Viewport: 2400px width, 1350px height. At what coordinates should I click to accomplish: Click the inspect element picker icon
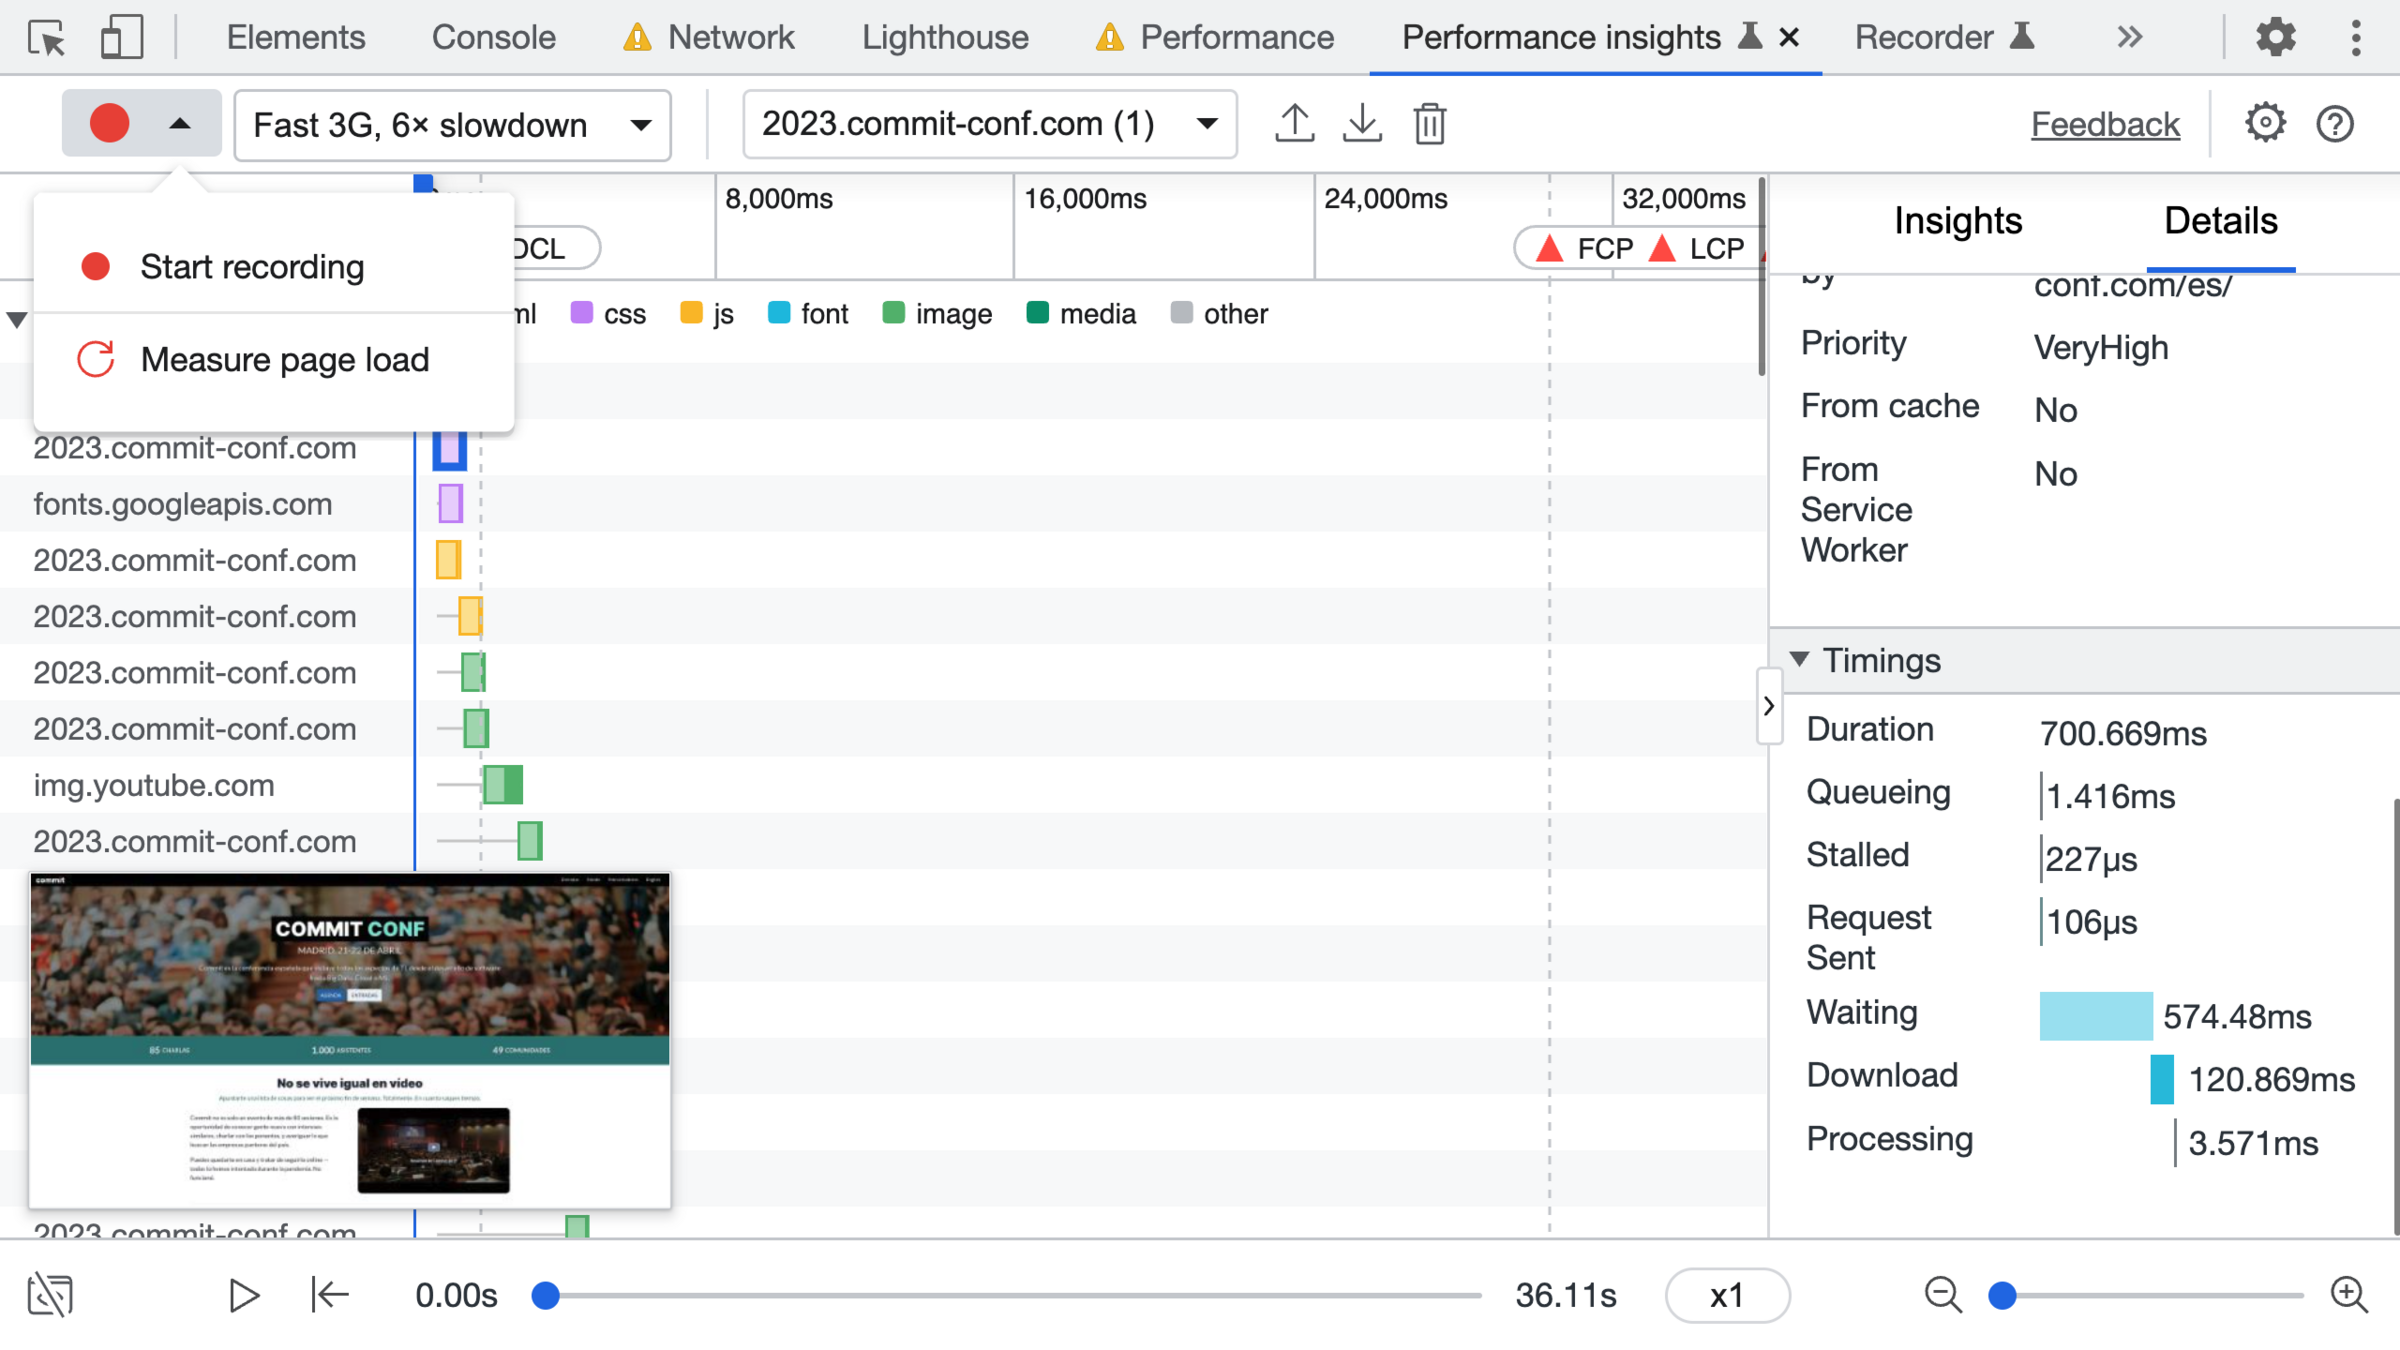point(46,38)
